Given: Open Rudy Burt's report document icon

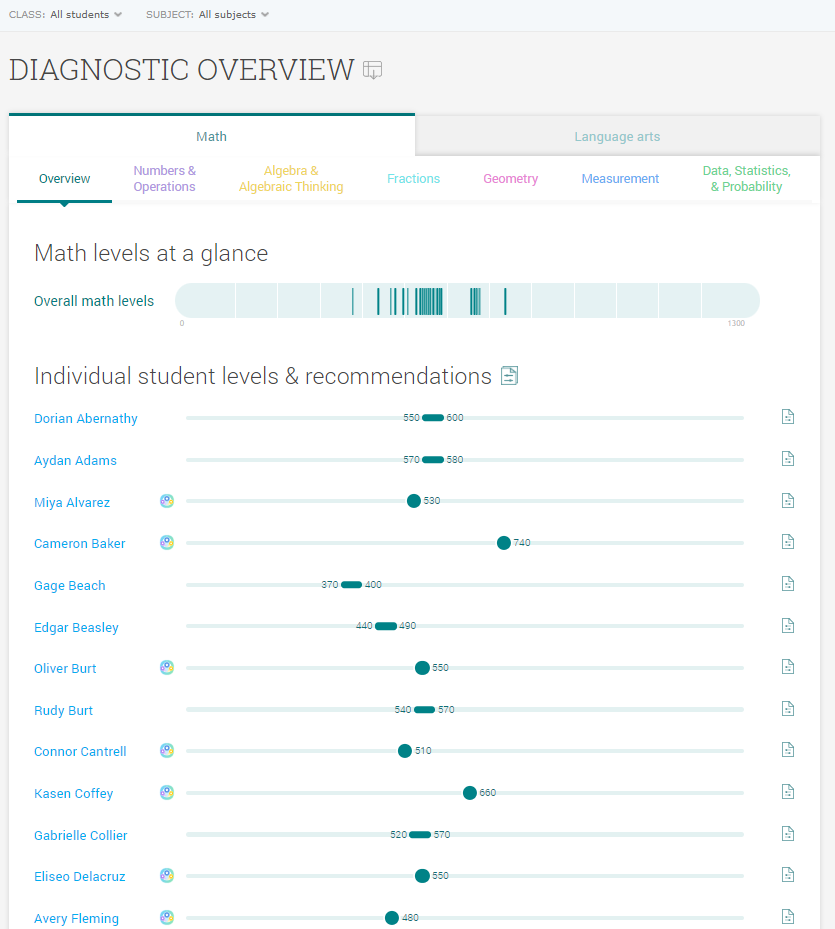Looking at the screenshot, I should point(788,709).
